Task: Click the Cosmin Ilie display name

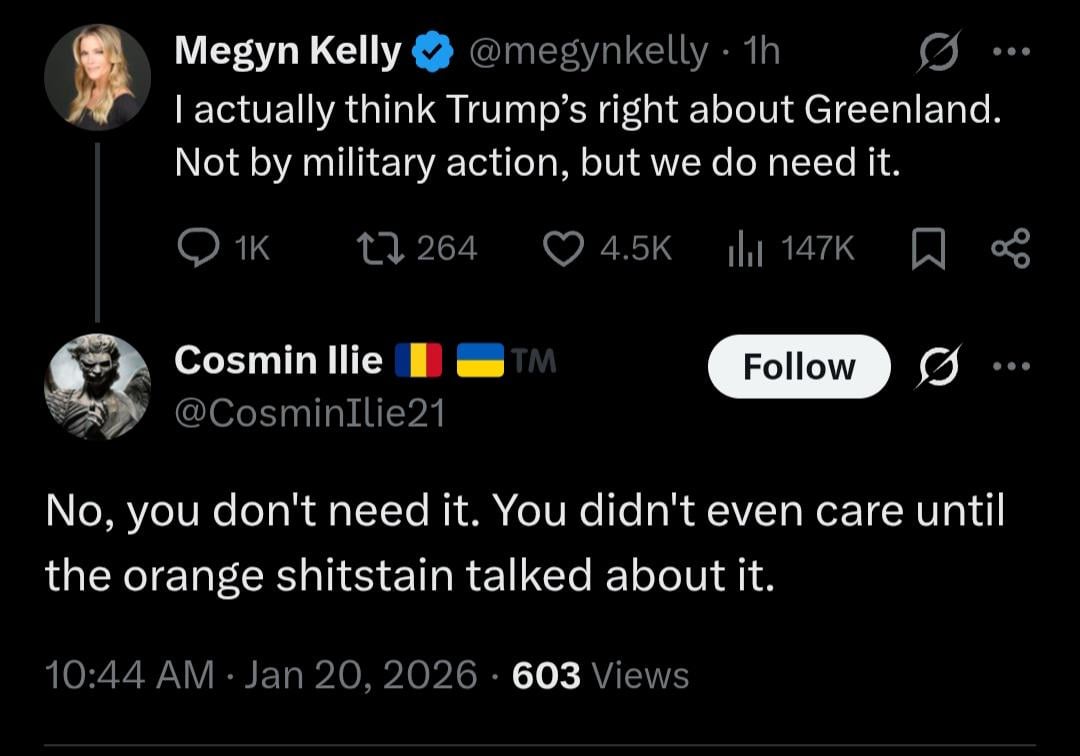Action: pyautogui.click(x=278, y=360)
